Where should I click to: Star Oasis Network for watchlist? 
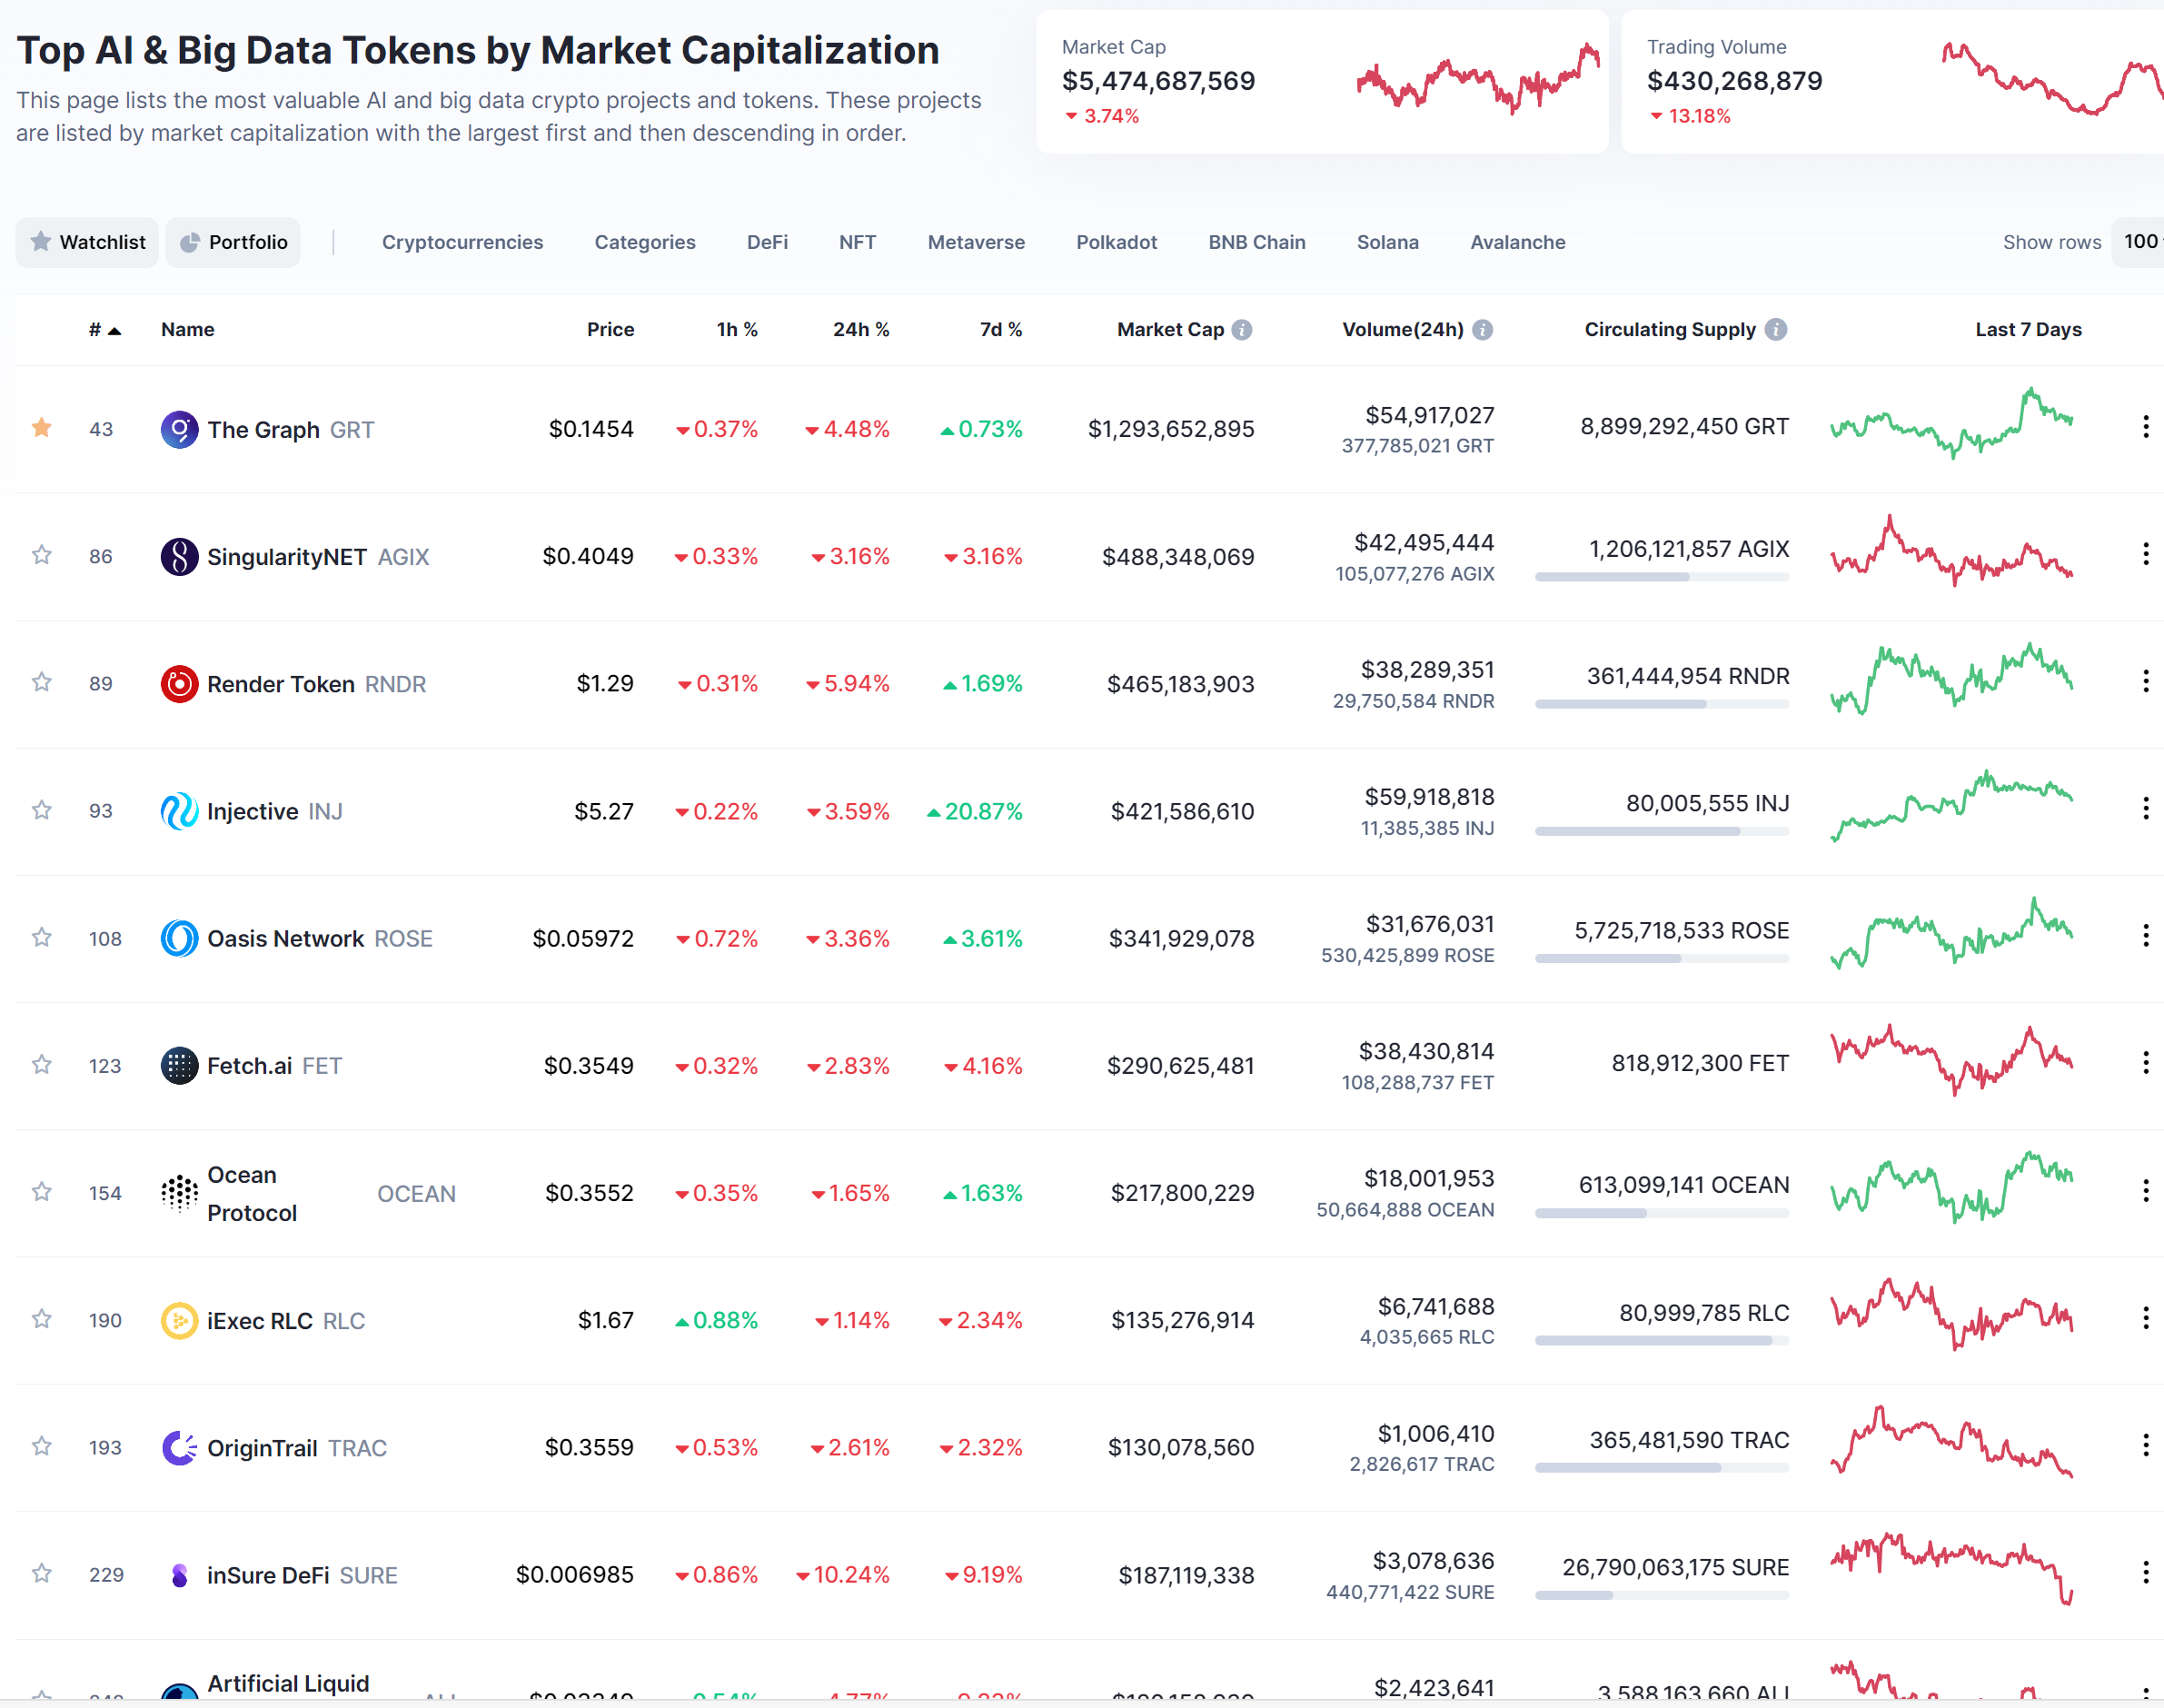[x=41, y=937]
